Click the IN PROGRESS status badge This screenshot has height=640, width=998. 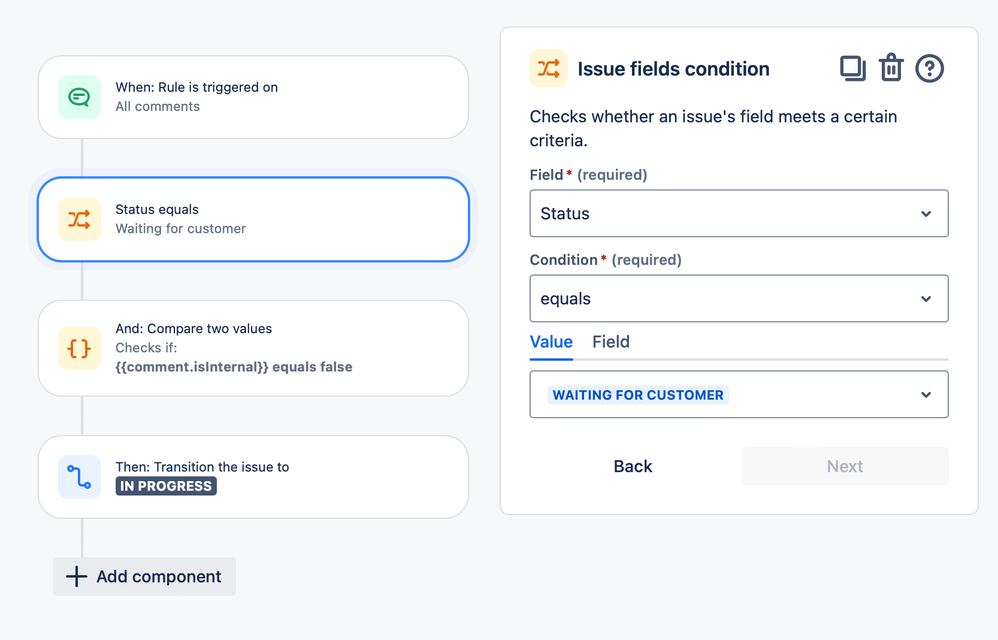(166, 486)
